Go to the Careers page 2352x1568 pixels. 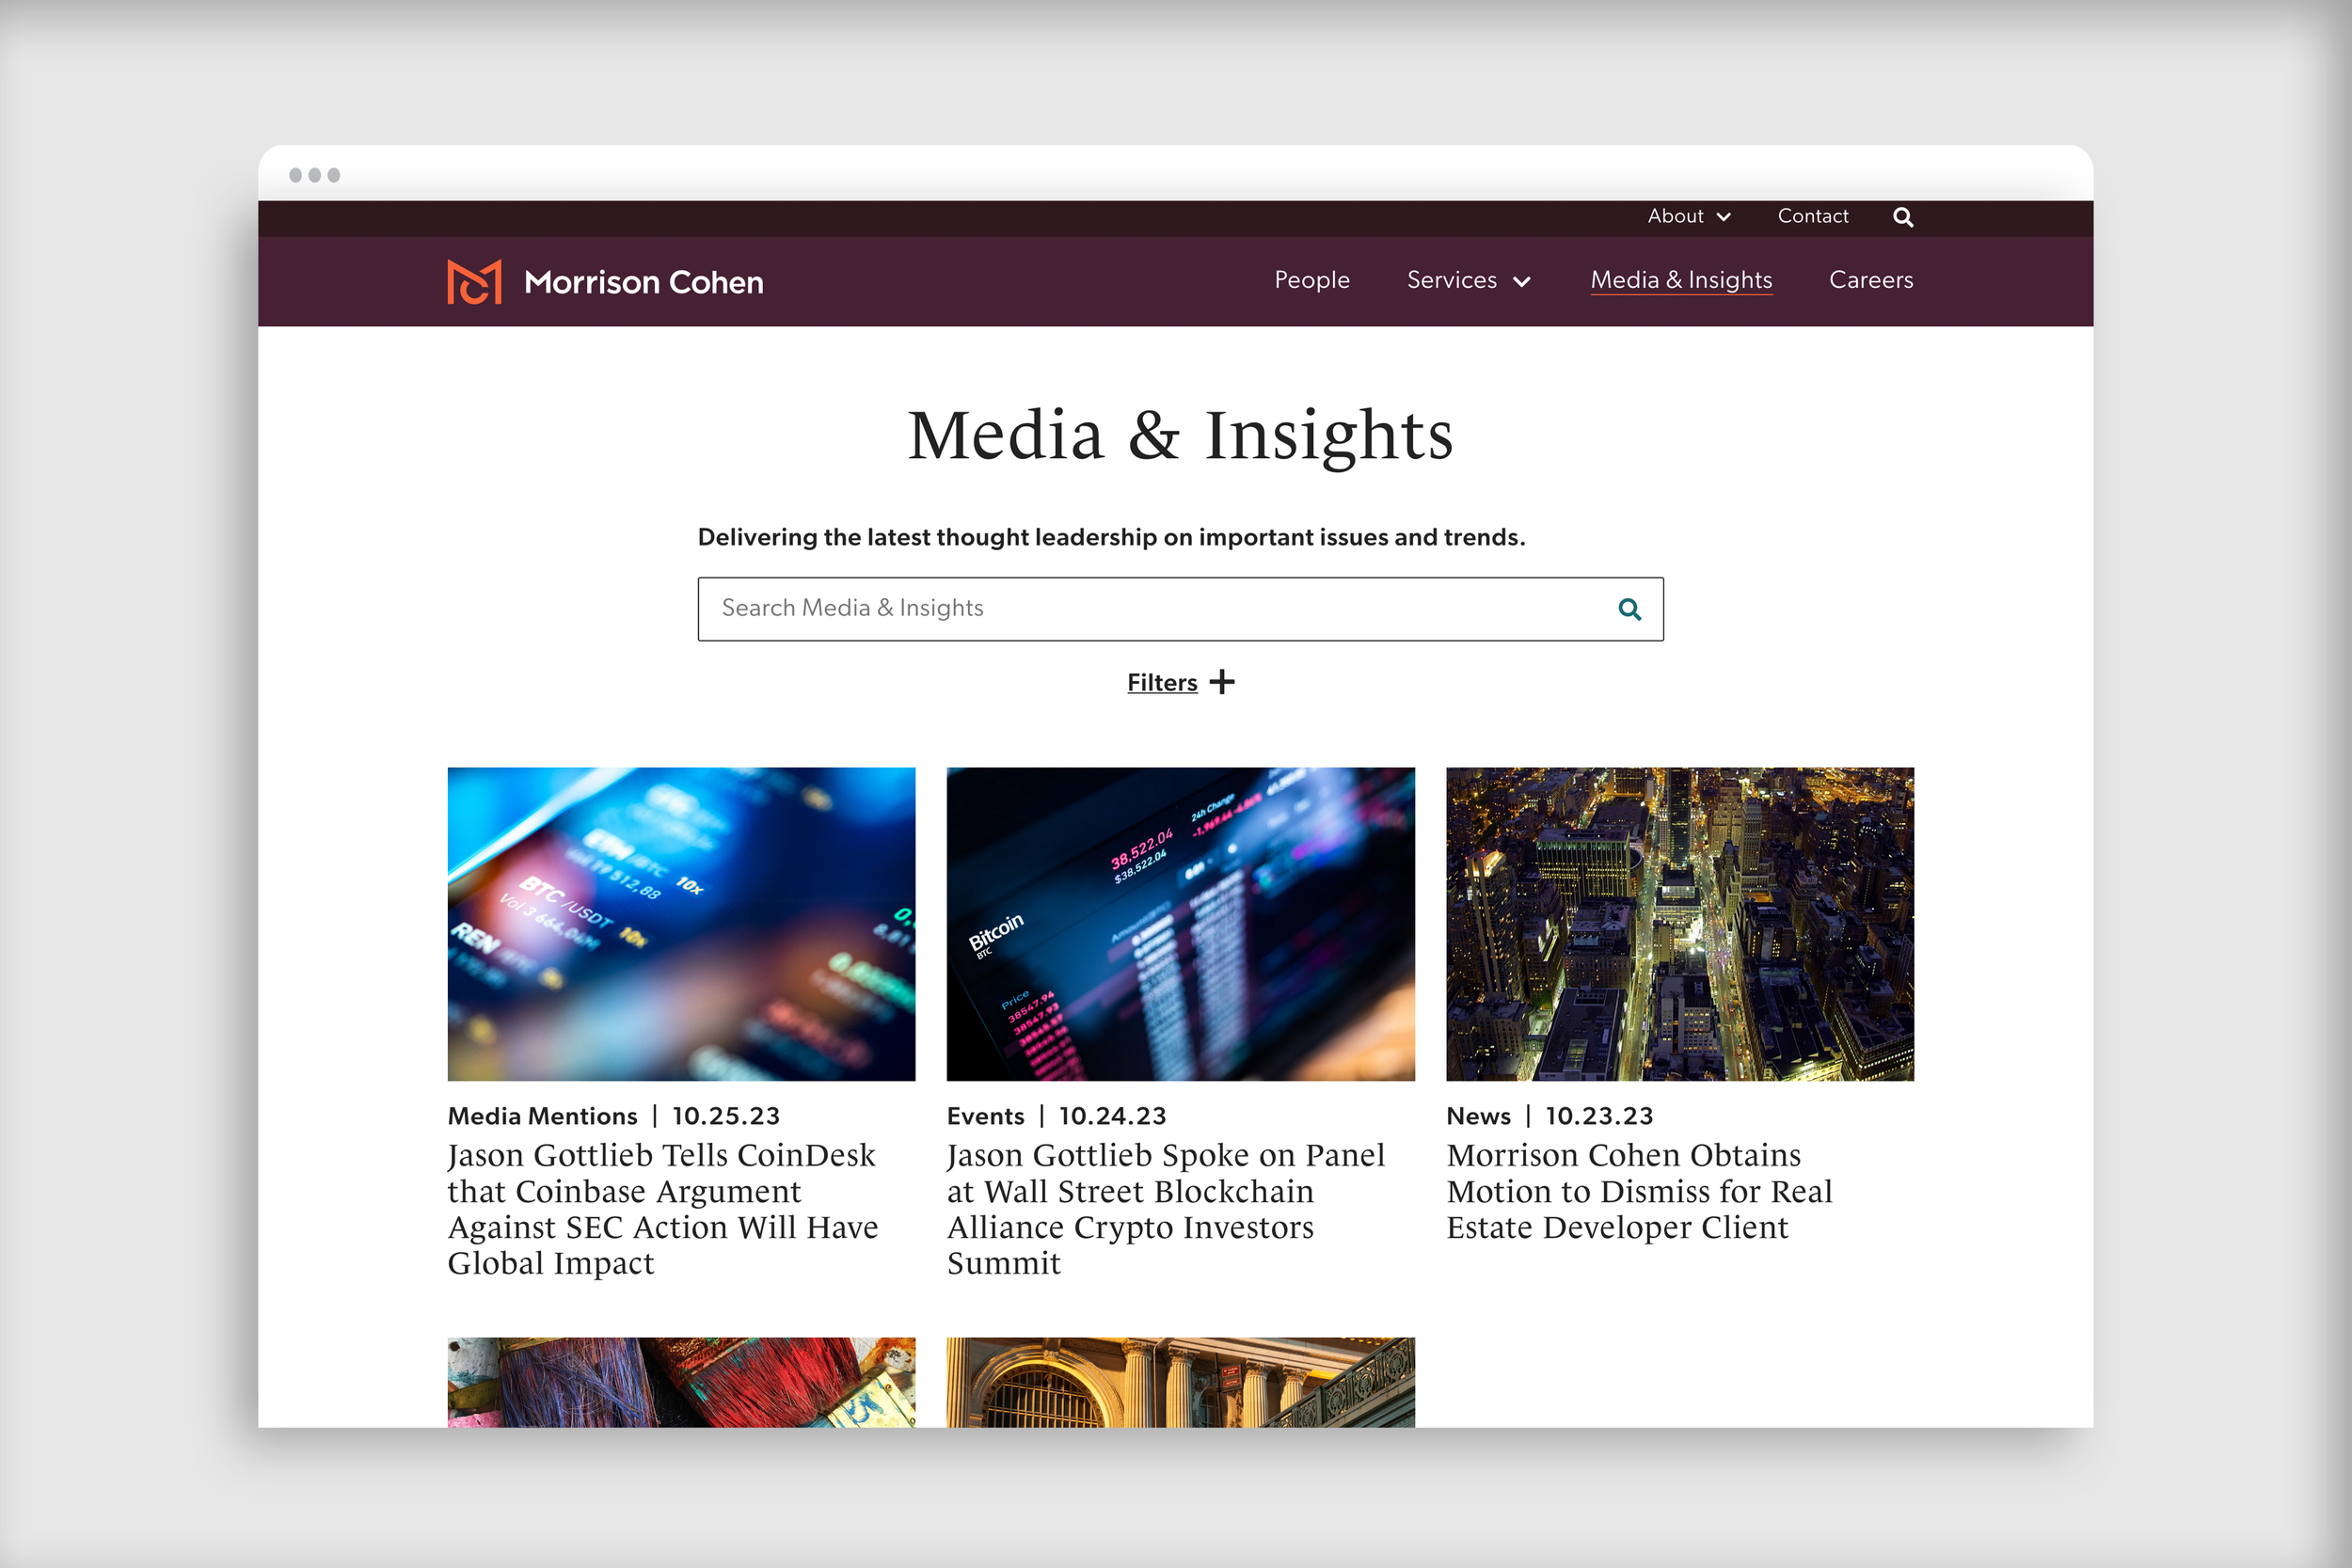[1871, 280]
